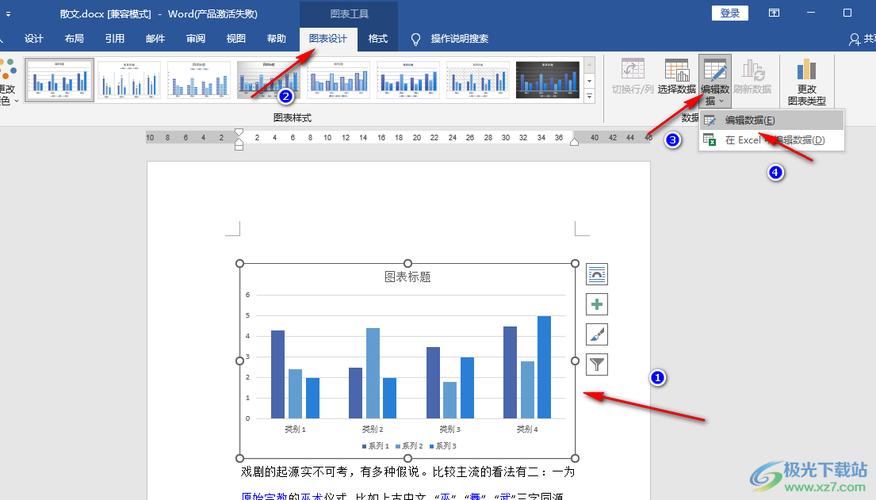Select the 图表设计 tab

point(328,39)
